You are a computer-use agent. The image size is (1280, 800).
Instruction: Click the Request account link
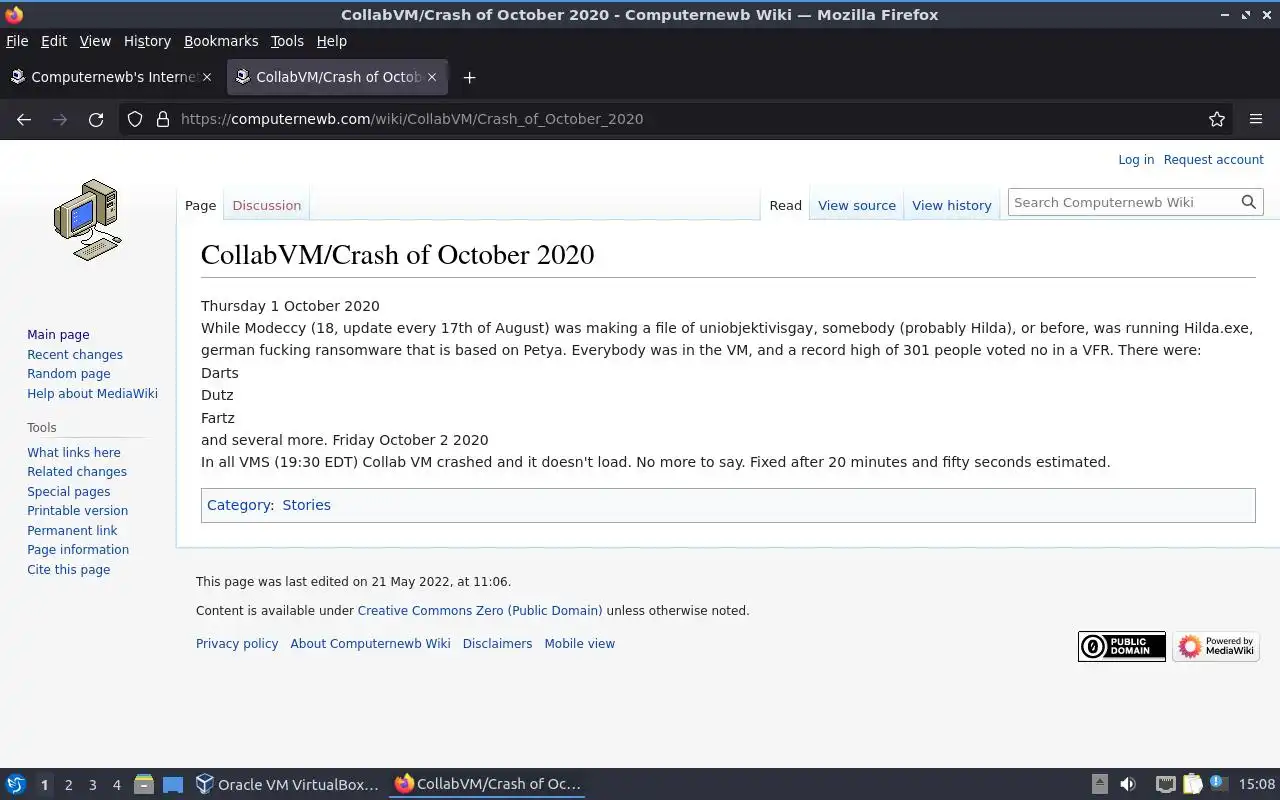[x=1213, y=160]
